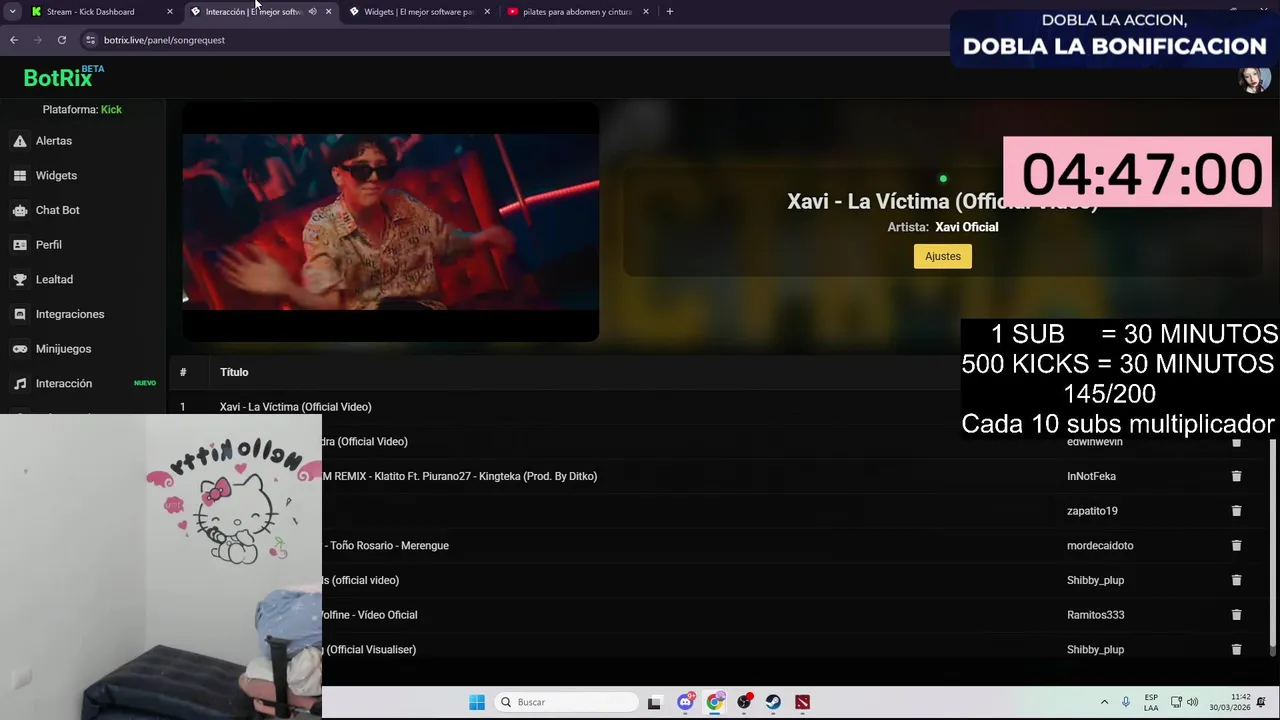Open Task View on the taskbar

pyautogui.click(x=654, y=702)
